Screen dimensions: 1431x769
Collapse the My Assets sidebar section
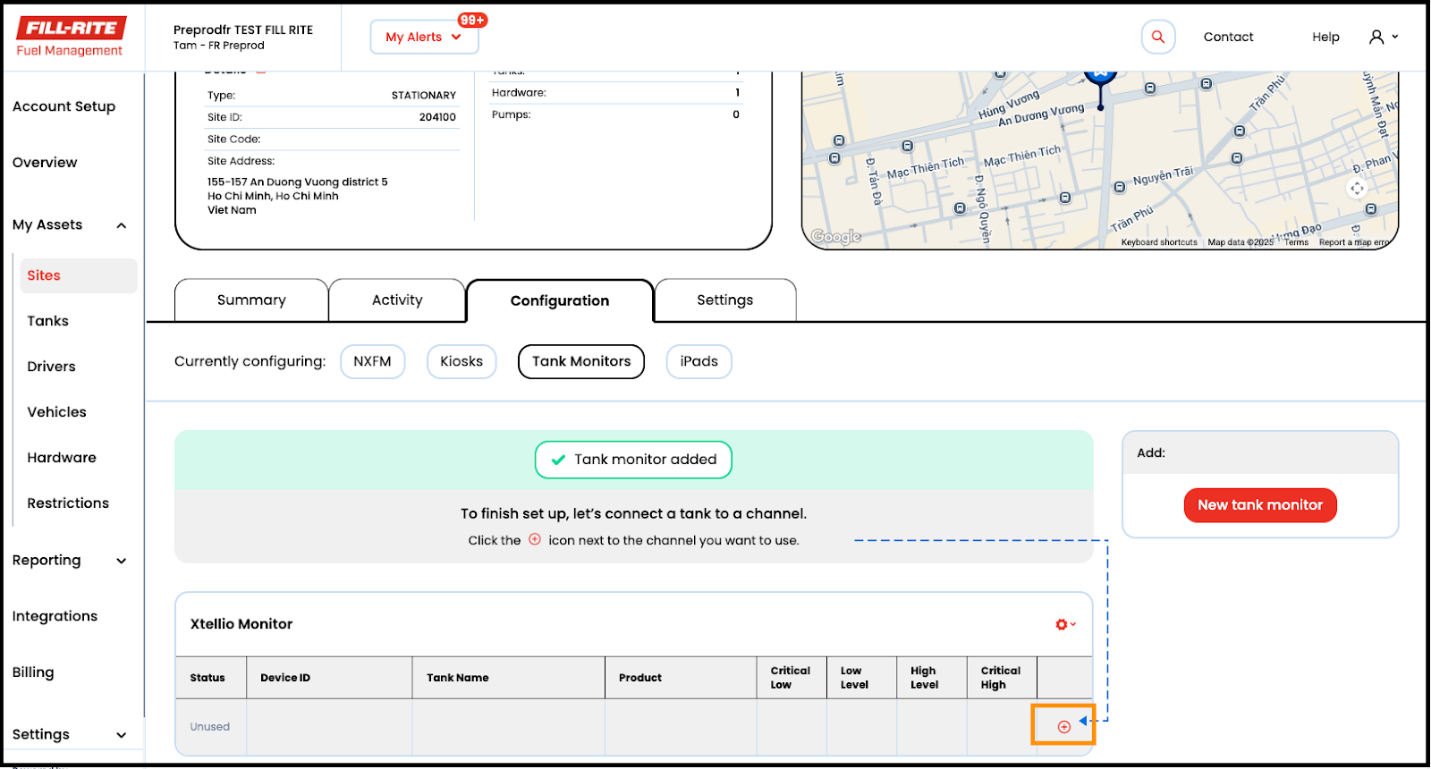(x=121, y=225)
